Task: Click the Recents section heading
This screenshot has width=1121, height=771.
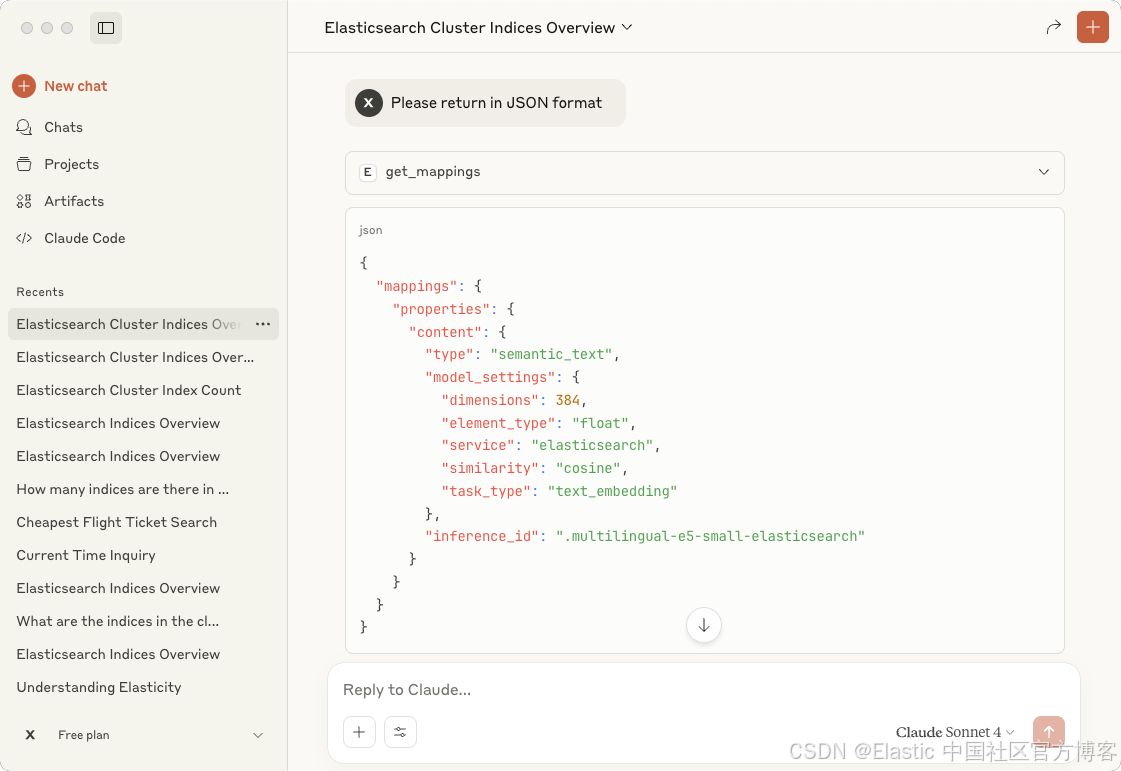Action: click(x=40, y=292)
